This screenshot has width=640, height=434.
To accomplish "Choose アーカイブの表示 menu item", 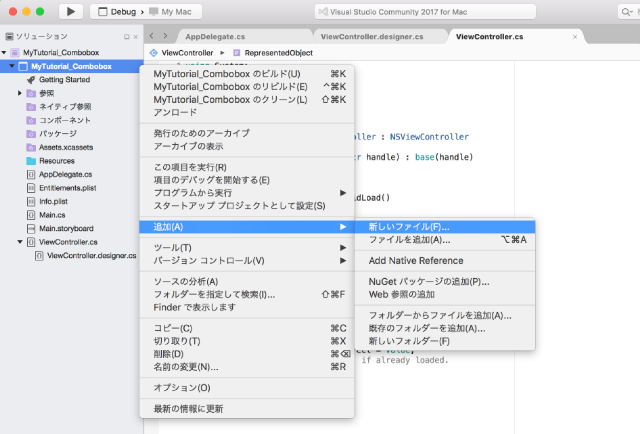I will pos(247,146).
